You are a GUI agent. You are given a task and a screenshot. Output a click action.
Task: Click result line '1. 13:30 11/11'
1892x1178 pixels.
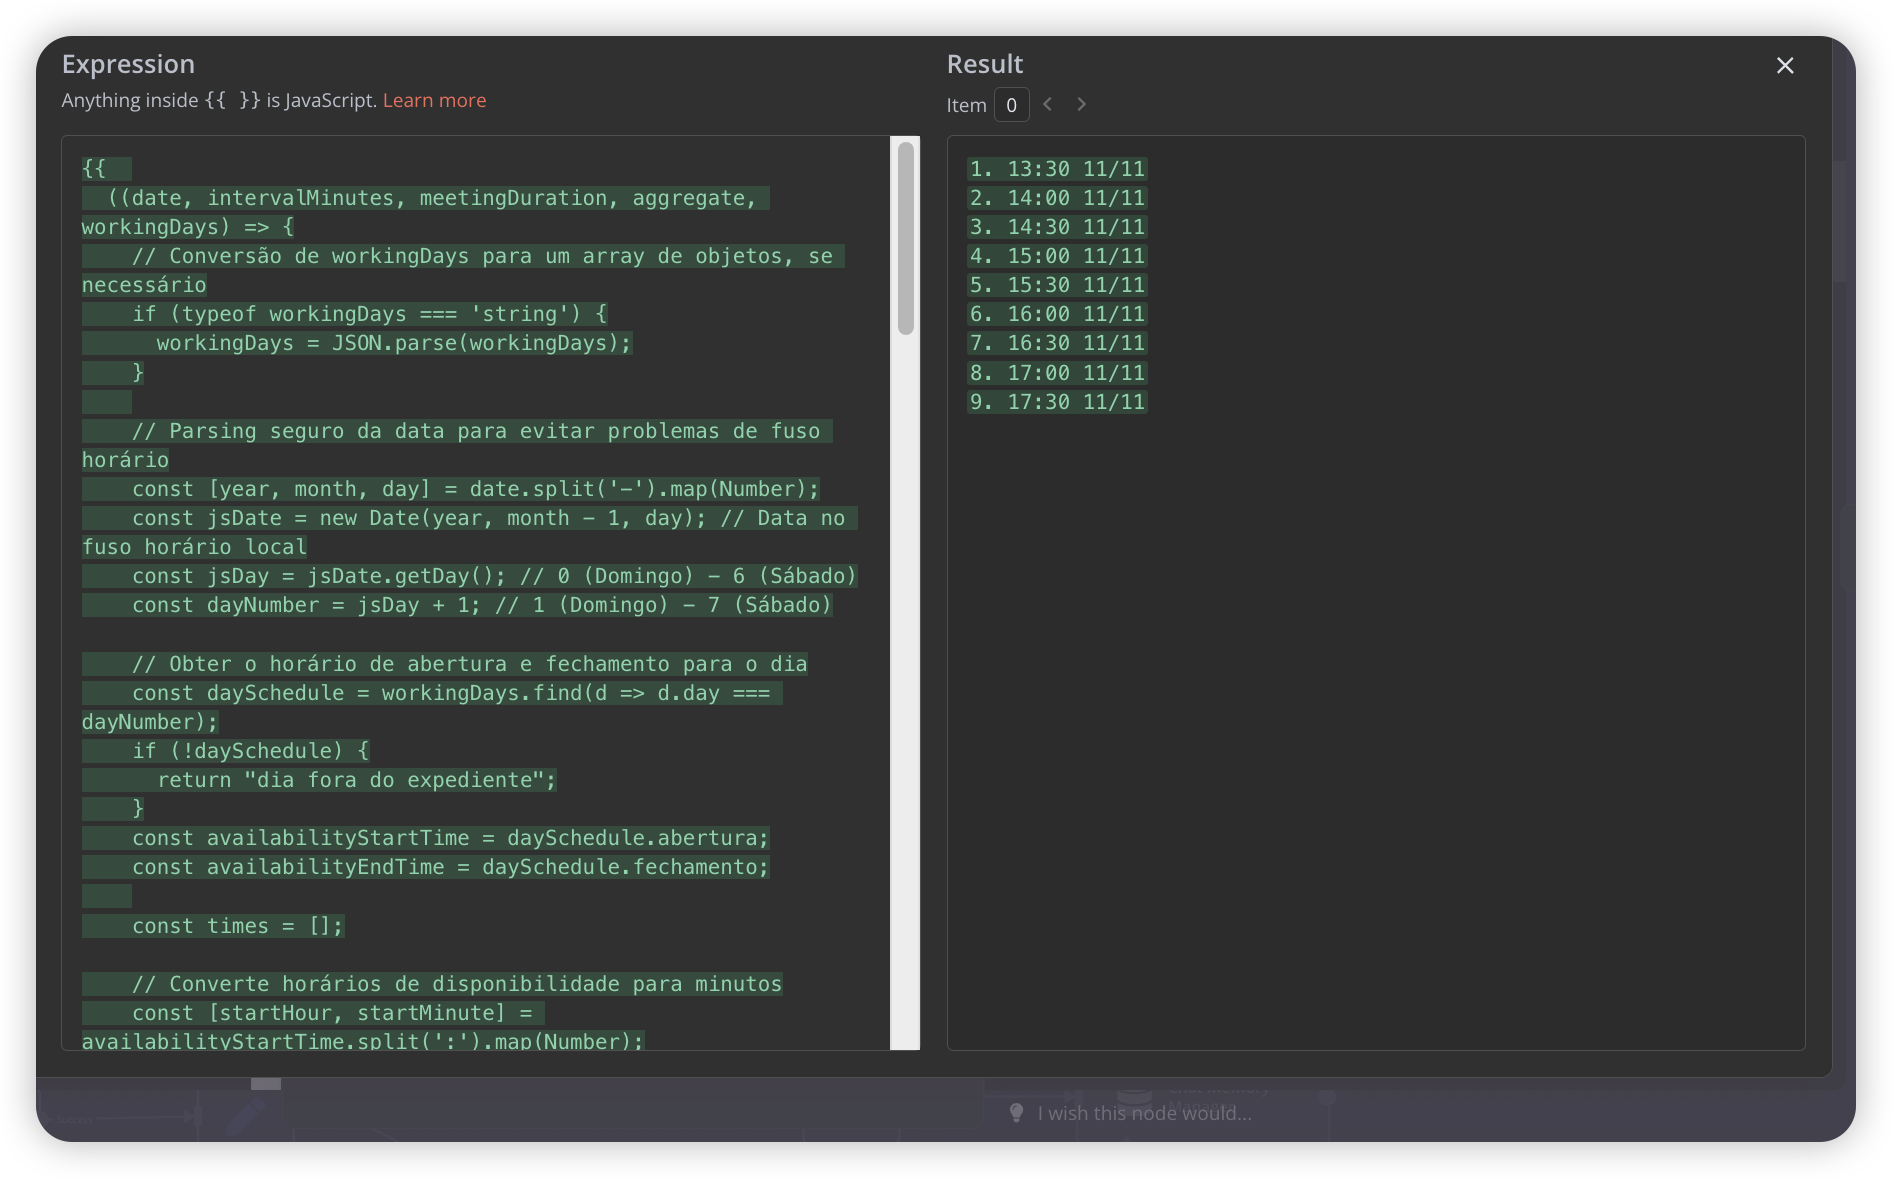pyautogui.click(x=1057, y=169)
